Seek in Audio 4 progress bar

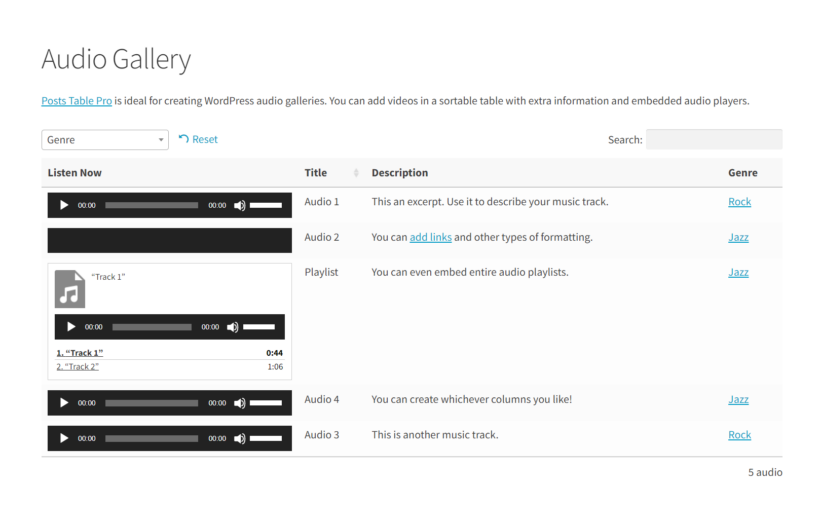(151, 403)
